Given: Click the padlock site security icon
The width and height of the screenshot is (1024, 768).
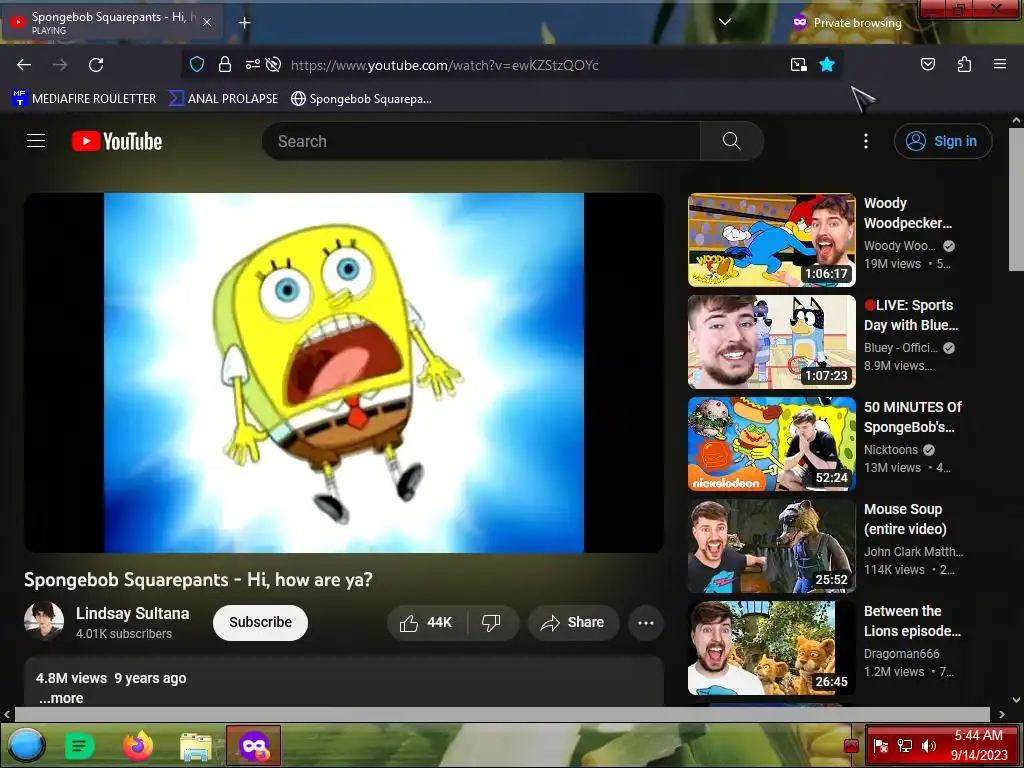Looking at the screenshot, I should pyautogui.click(x=225, y=64).
